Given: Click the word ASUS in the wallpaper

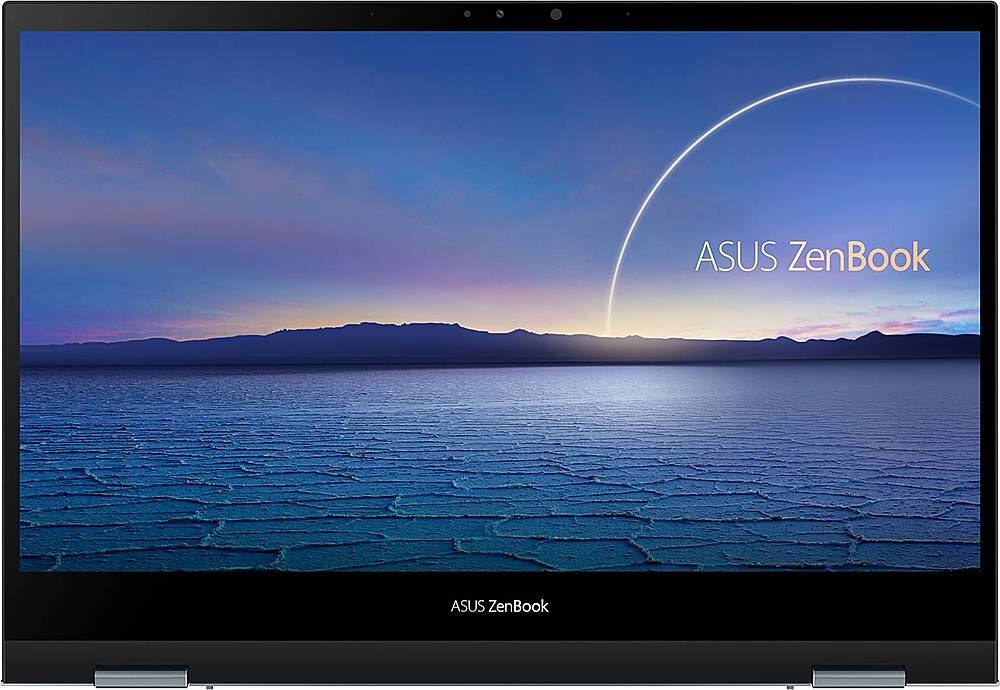Looking at the screenshot, I should click(x=737, y=256).
